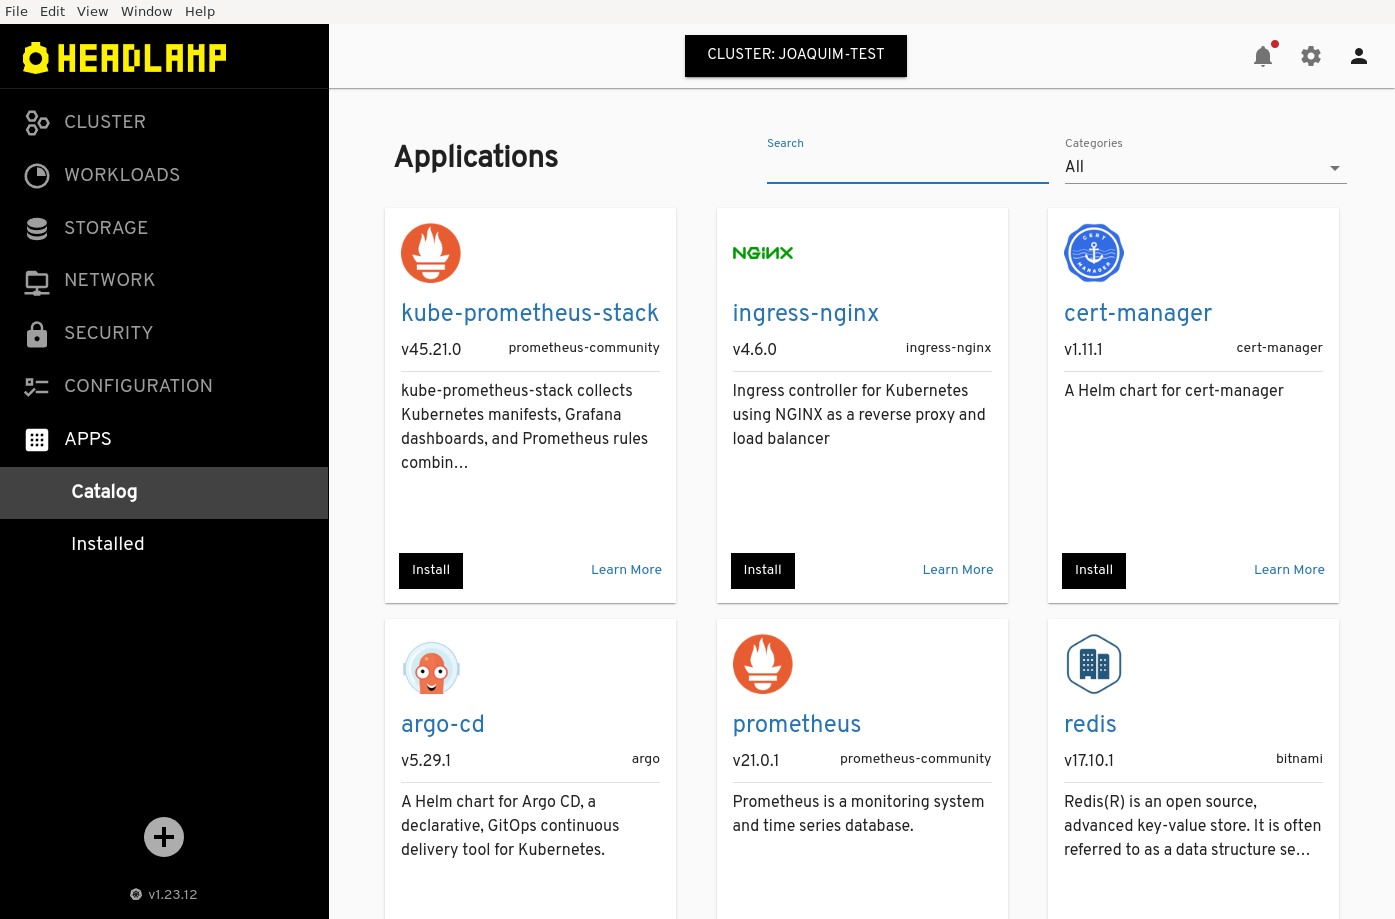Image resolution: width=1395 pixels, height=919 pixels.
Task: Open Headlamp settings with the gear icon
Action: (x=1311, y=56)
